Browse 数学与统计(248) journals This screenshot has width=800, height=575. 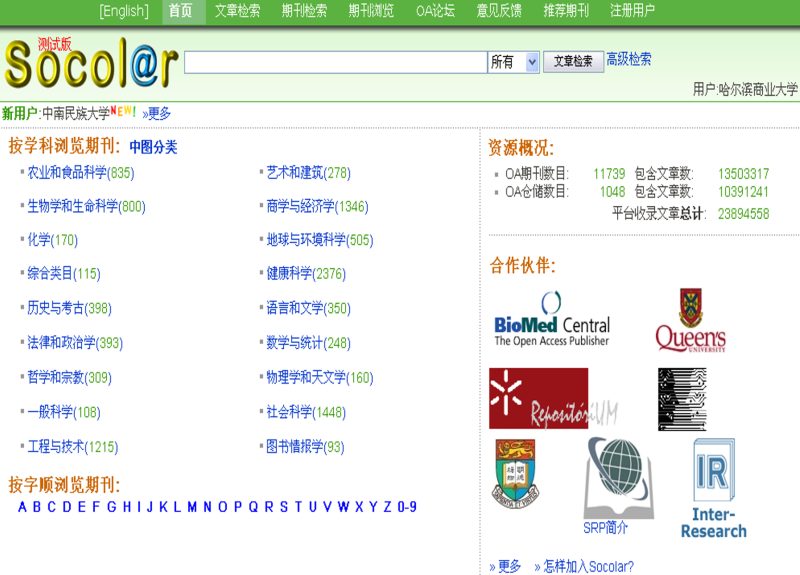pos(309,343)
